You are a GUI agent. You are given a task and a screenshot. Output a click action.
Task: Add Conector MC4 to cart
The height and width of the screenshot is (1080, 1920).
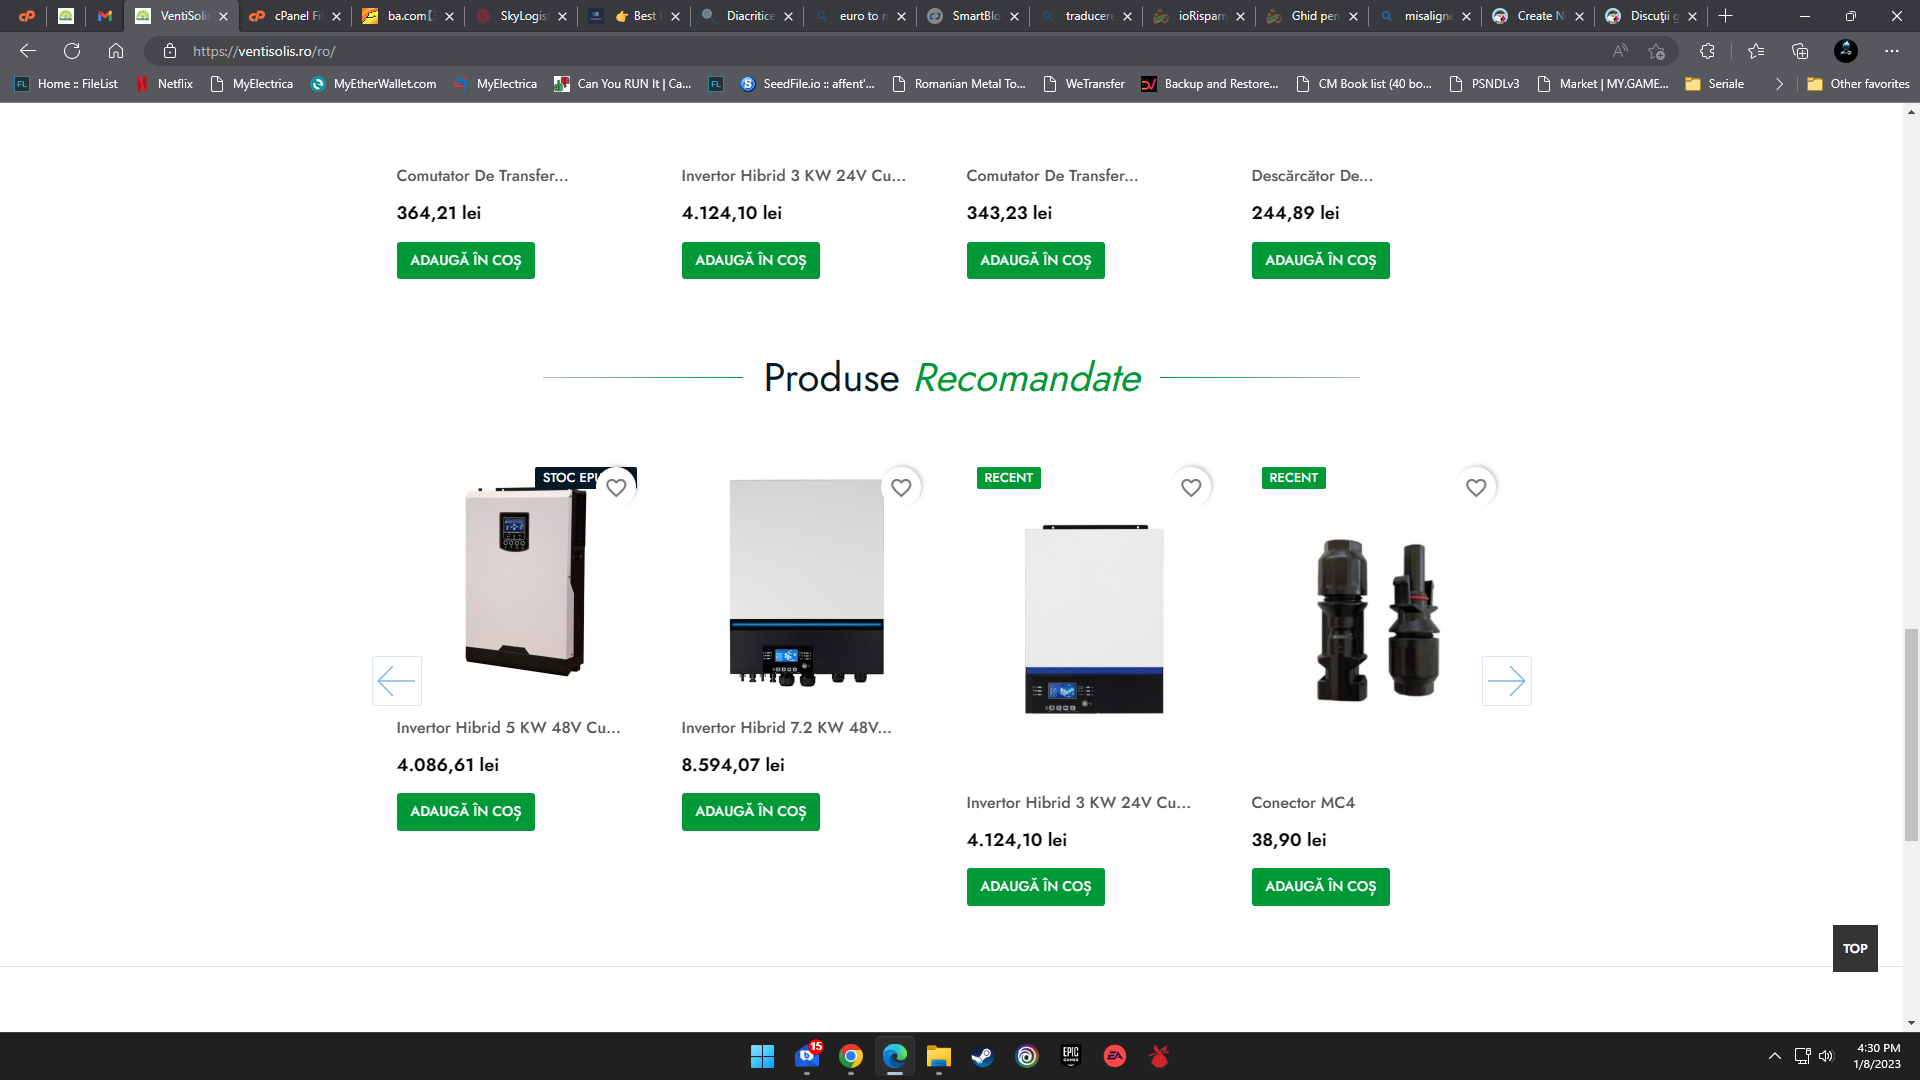tap(1320, 886)
